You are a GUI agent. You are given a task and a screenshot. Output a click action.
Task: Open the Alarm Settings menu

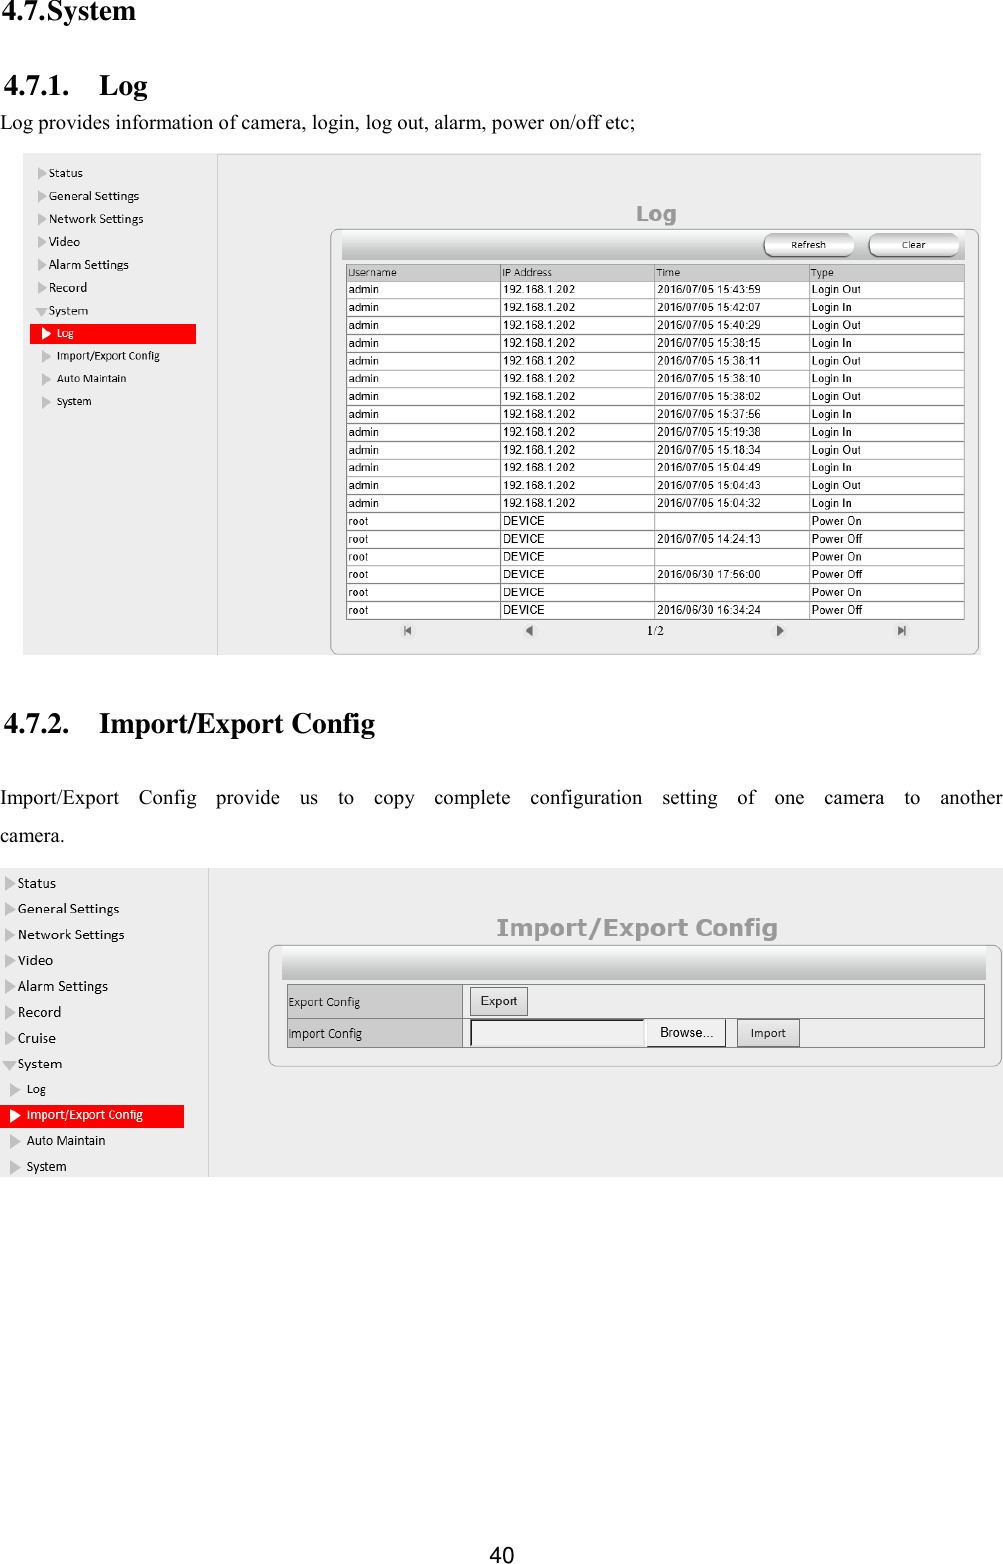[87, 264]
